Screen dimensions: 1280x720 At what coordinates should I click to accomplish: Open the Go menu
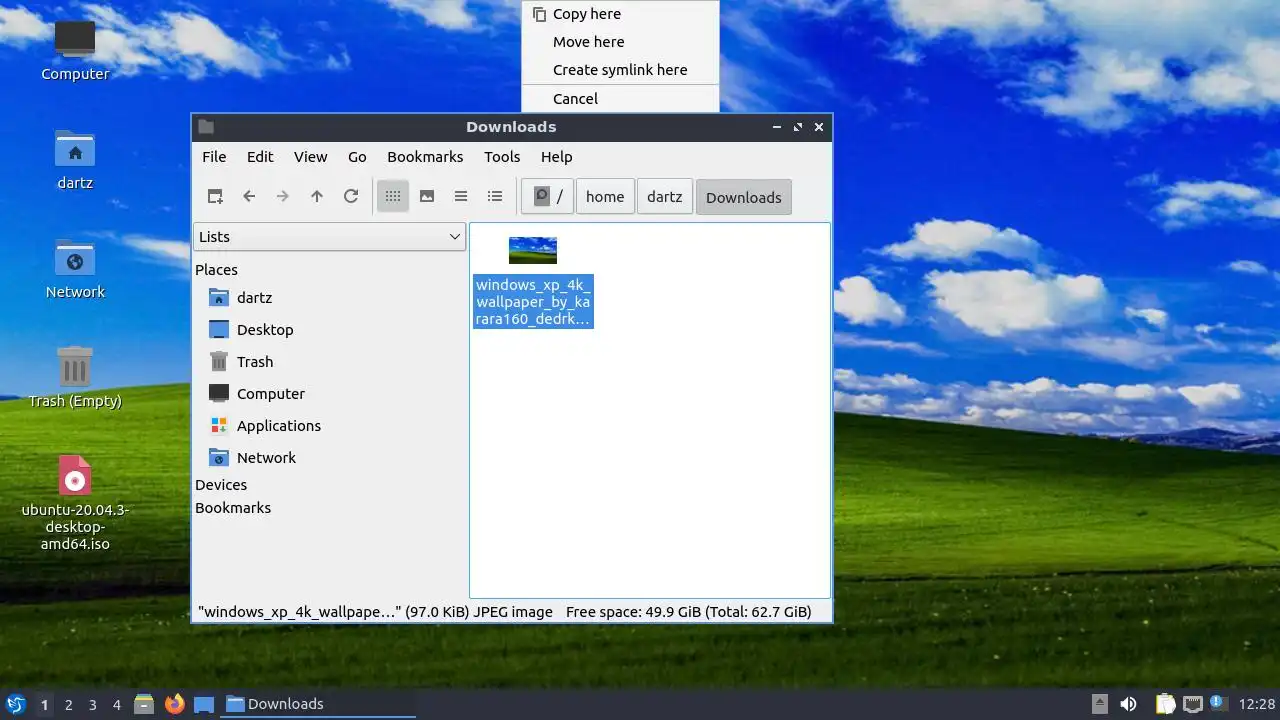[x=357, y=157]
